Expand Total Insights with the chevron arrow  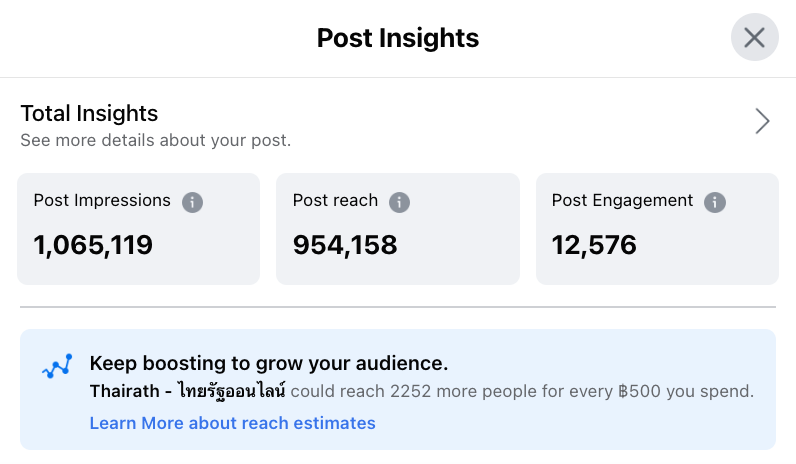point(762,121)
